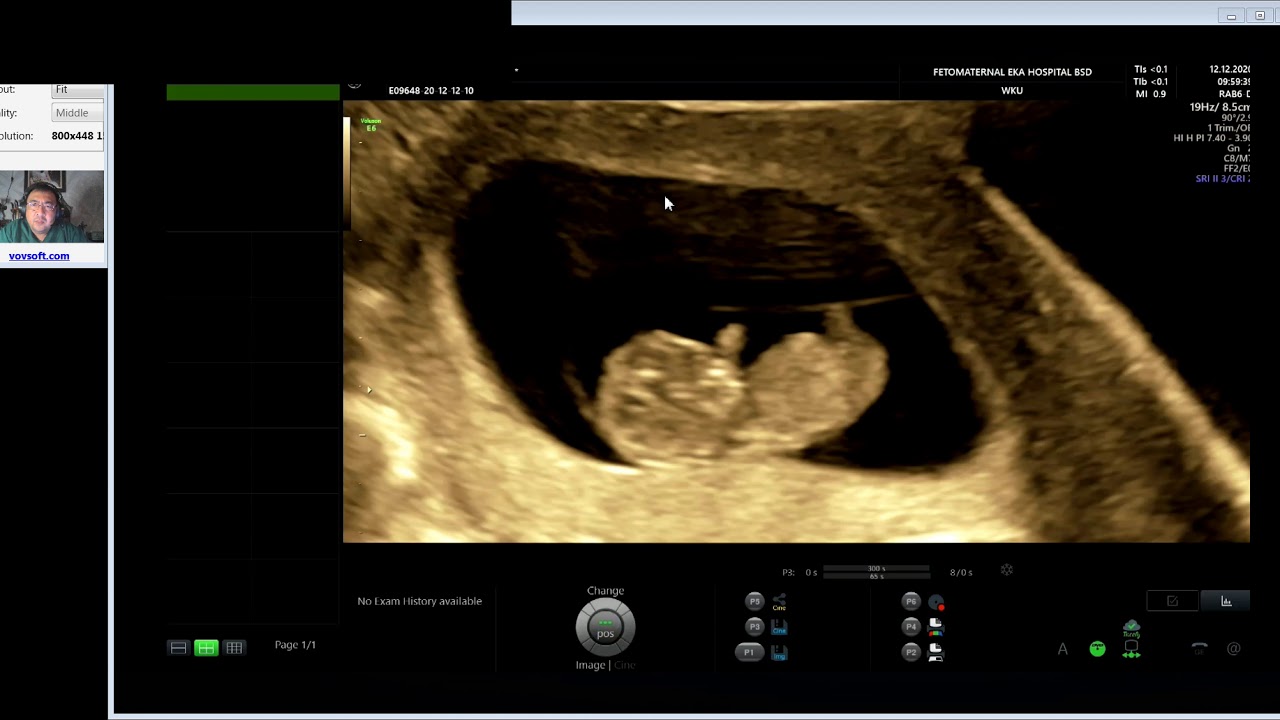Image resolution: width=1280 pixels, height=720 pixels.
Task: Minimize the top window
Action: point(1231,15)
